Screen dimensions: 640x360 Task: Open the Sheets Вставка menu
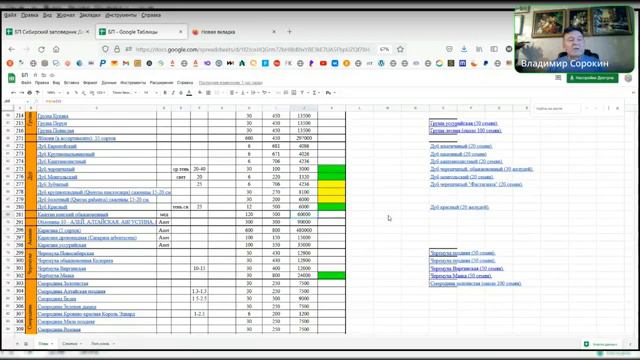[71, 82]
